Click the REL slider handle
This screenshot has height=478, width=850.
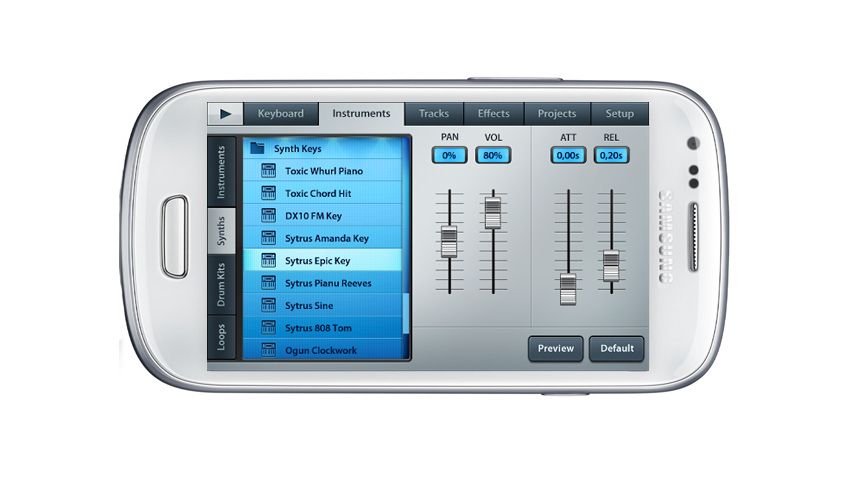[x=611, y=266]
